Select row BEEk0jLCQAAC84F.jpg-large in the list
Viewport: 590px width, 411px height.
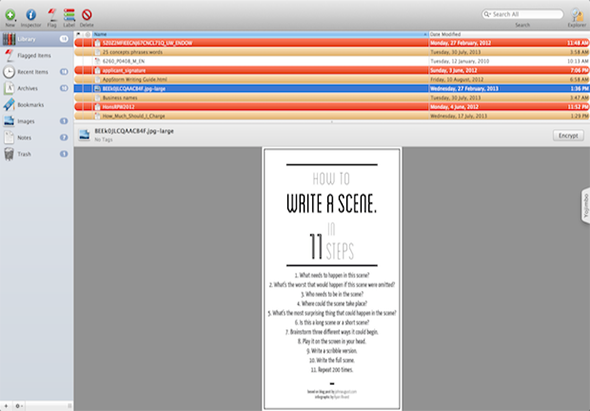pyautogui.click(x=331, y=88)
